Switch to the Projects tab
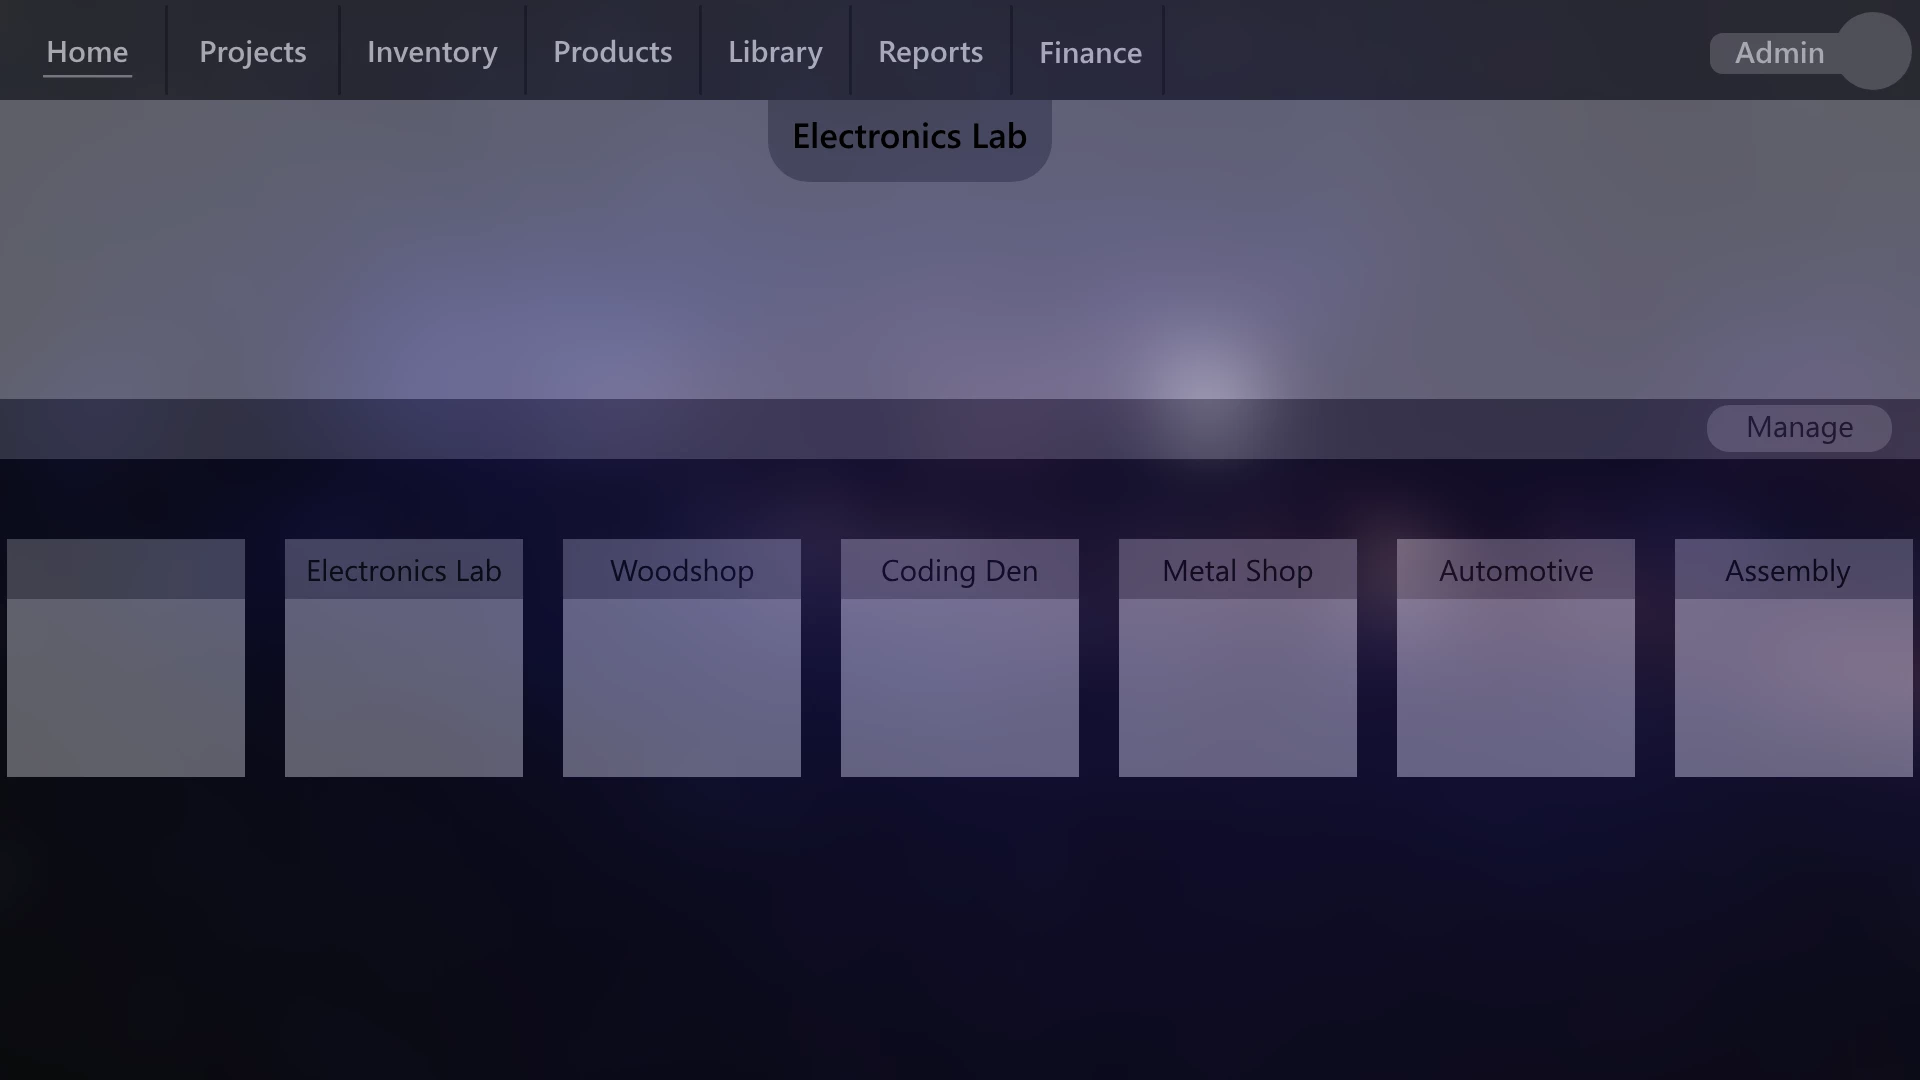This screenshot has height=1080, width=1920. point(252,52)
